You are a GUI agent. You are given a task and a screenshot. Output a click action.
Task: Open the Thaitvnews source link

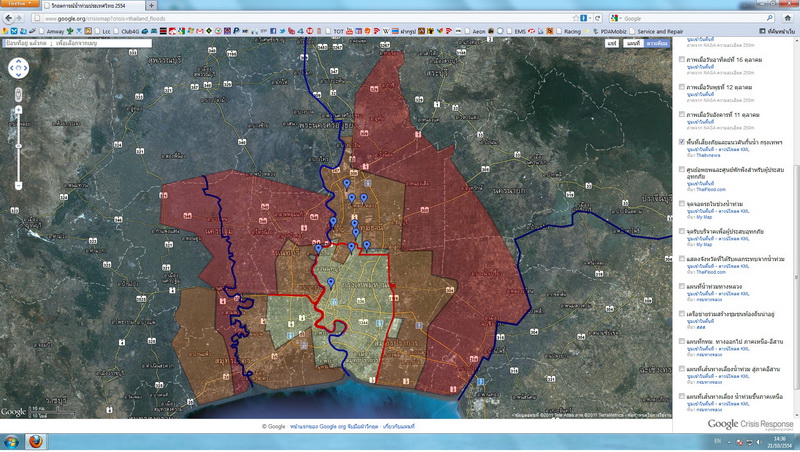tap(708, 155)
